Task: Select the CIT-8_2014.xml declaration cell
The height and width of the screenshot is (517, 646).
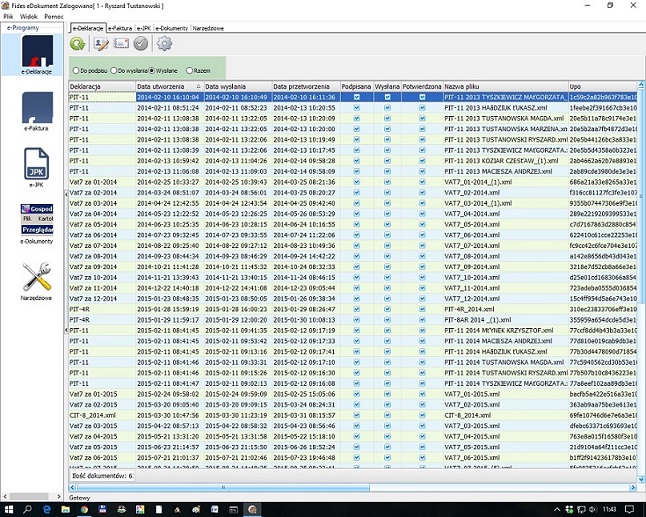Action: 102,415
